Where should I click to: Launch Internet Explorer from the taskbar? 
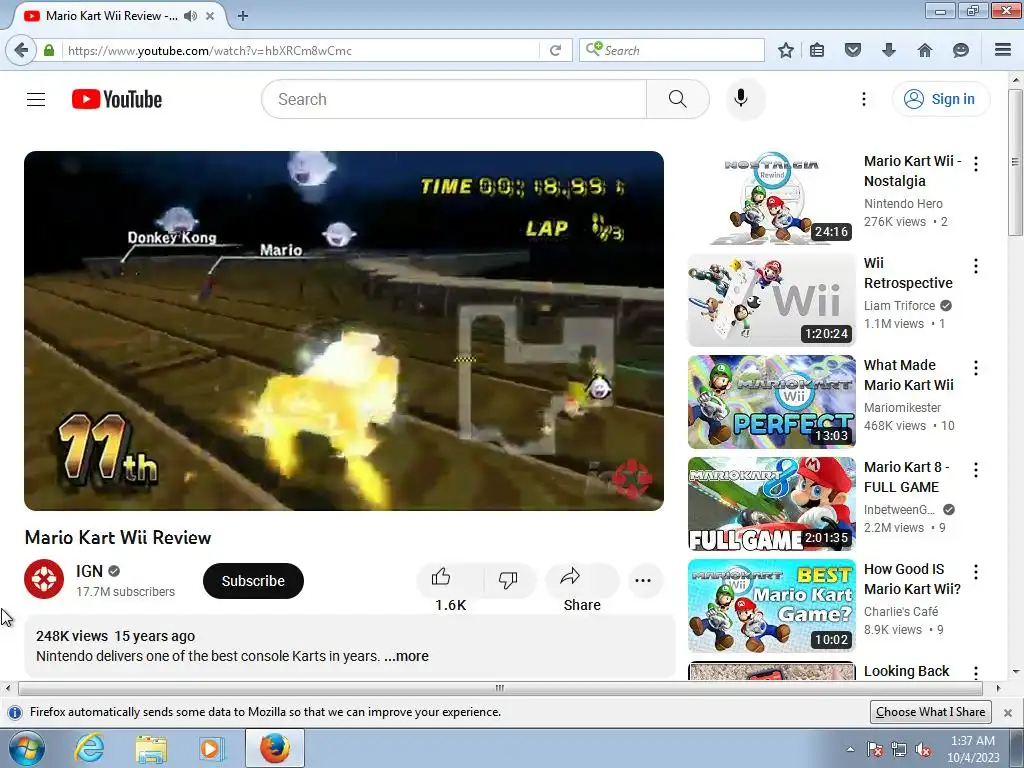tap(89, 748)
